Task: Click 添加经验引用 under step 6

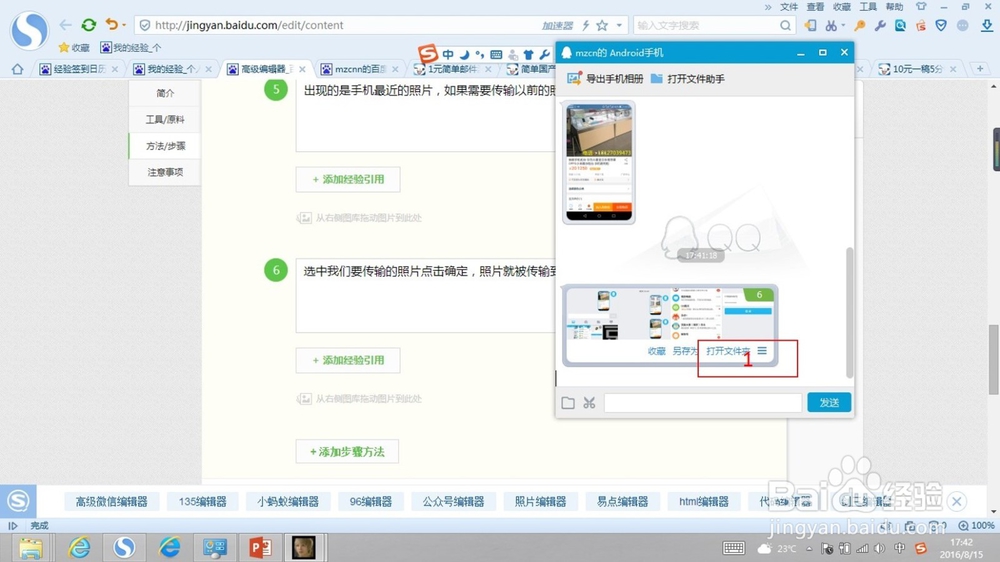Action: coord(348,360)
